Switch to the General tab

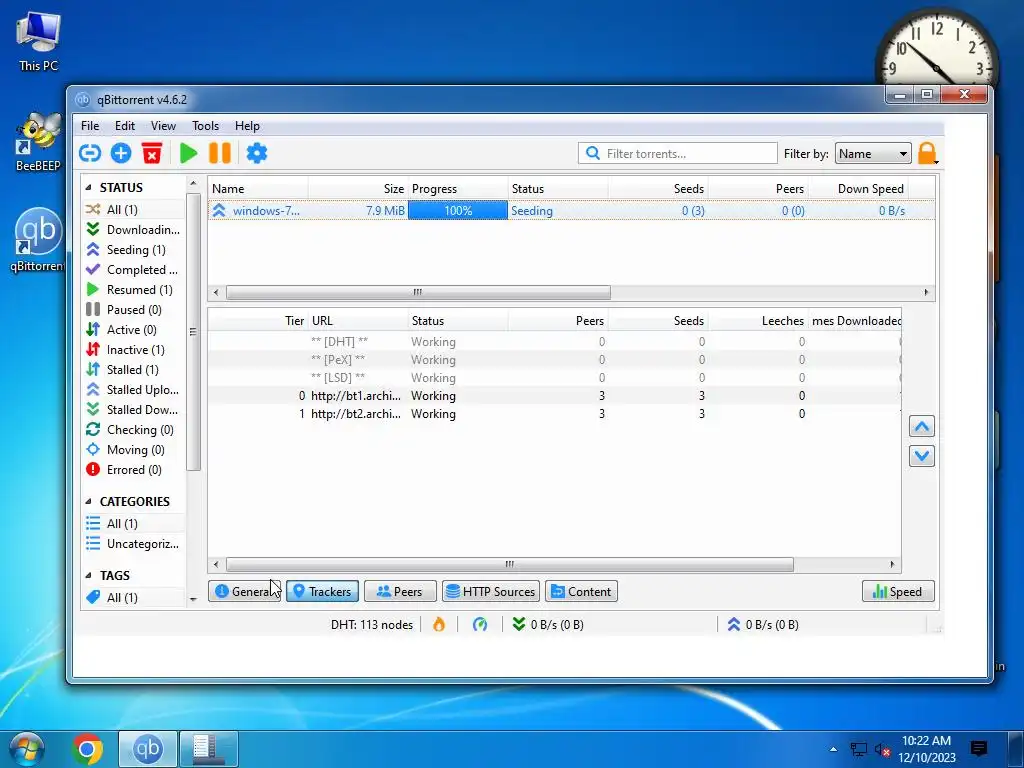tap(244, 592)
